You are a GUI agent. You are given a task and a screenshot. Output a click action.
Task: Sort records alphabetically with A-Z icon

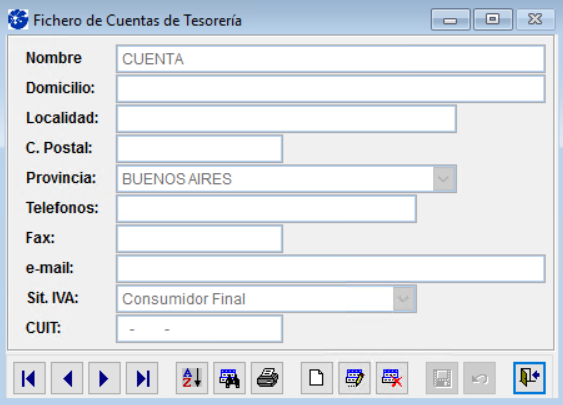192,378
